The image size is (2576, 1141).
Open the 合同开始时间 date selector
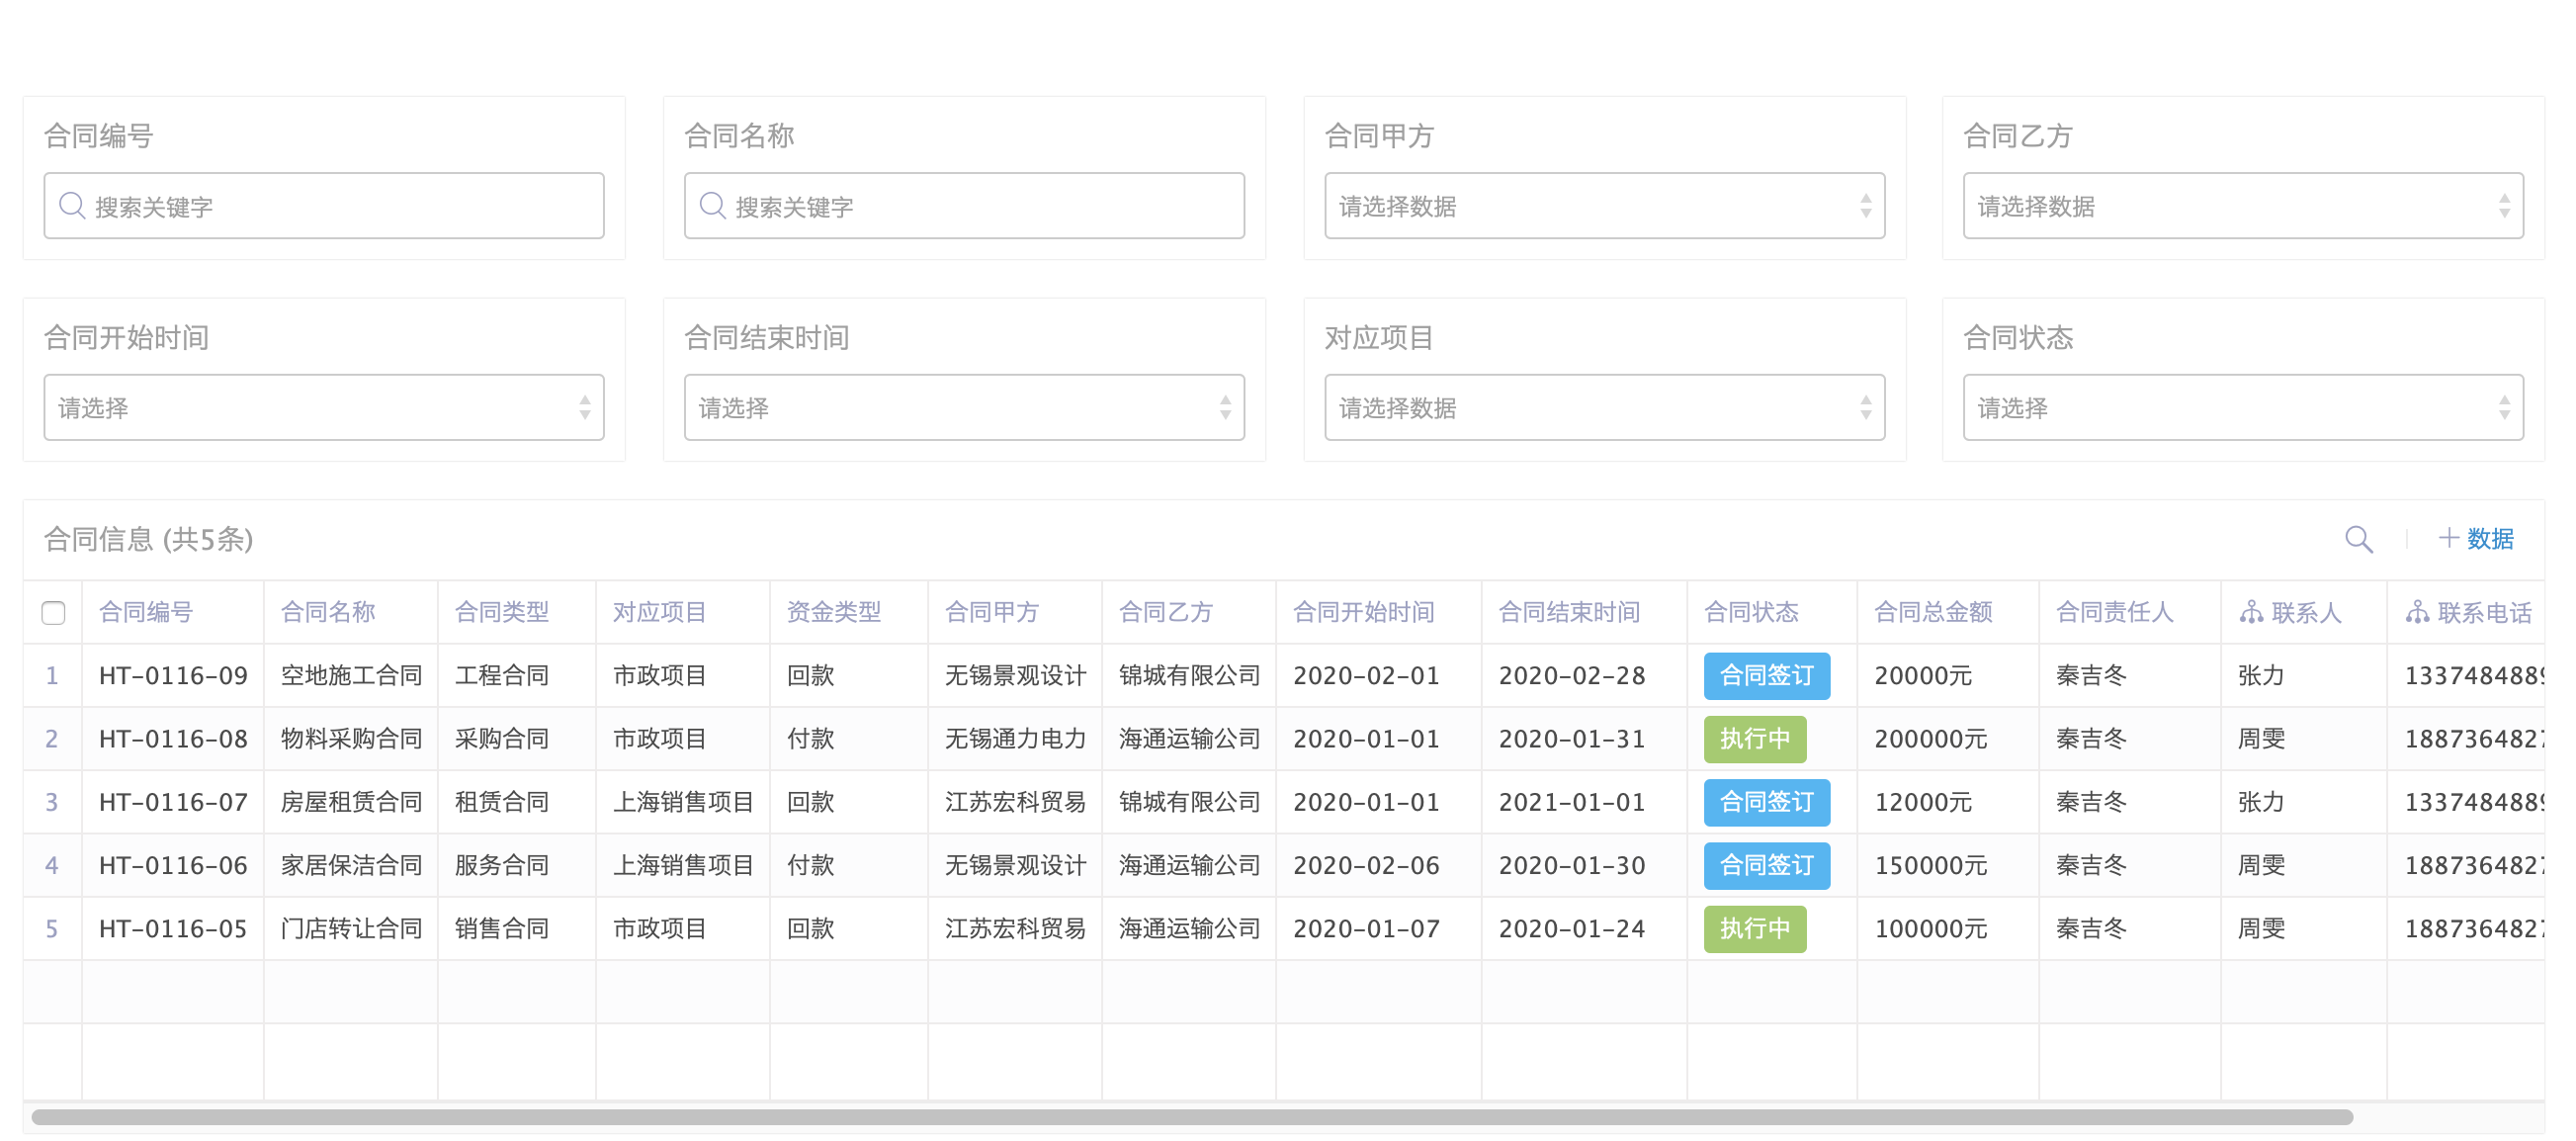point(323,408)
